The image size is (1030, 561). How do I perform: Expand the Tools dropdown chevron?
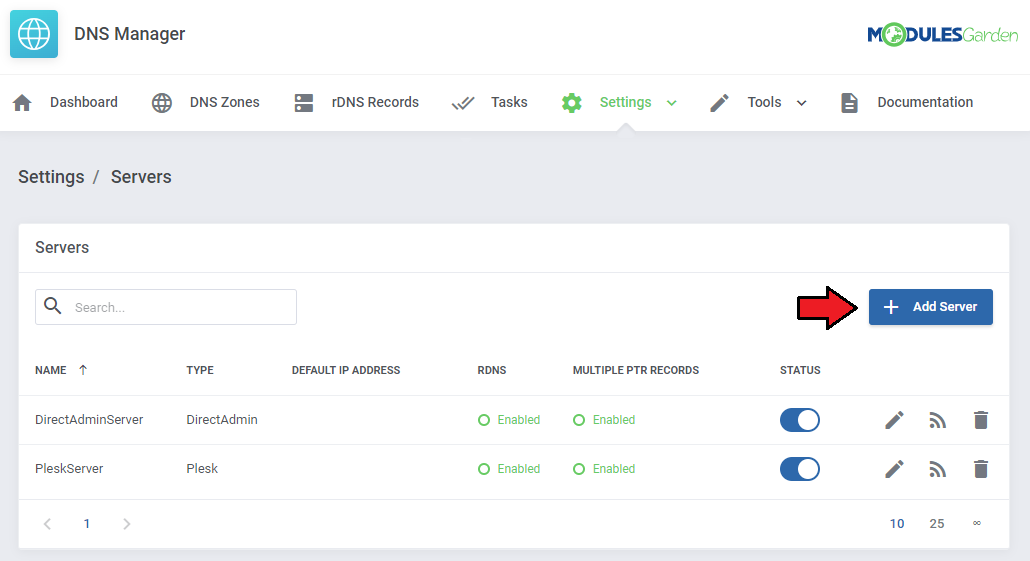801,103
